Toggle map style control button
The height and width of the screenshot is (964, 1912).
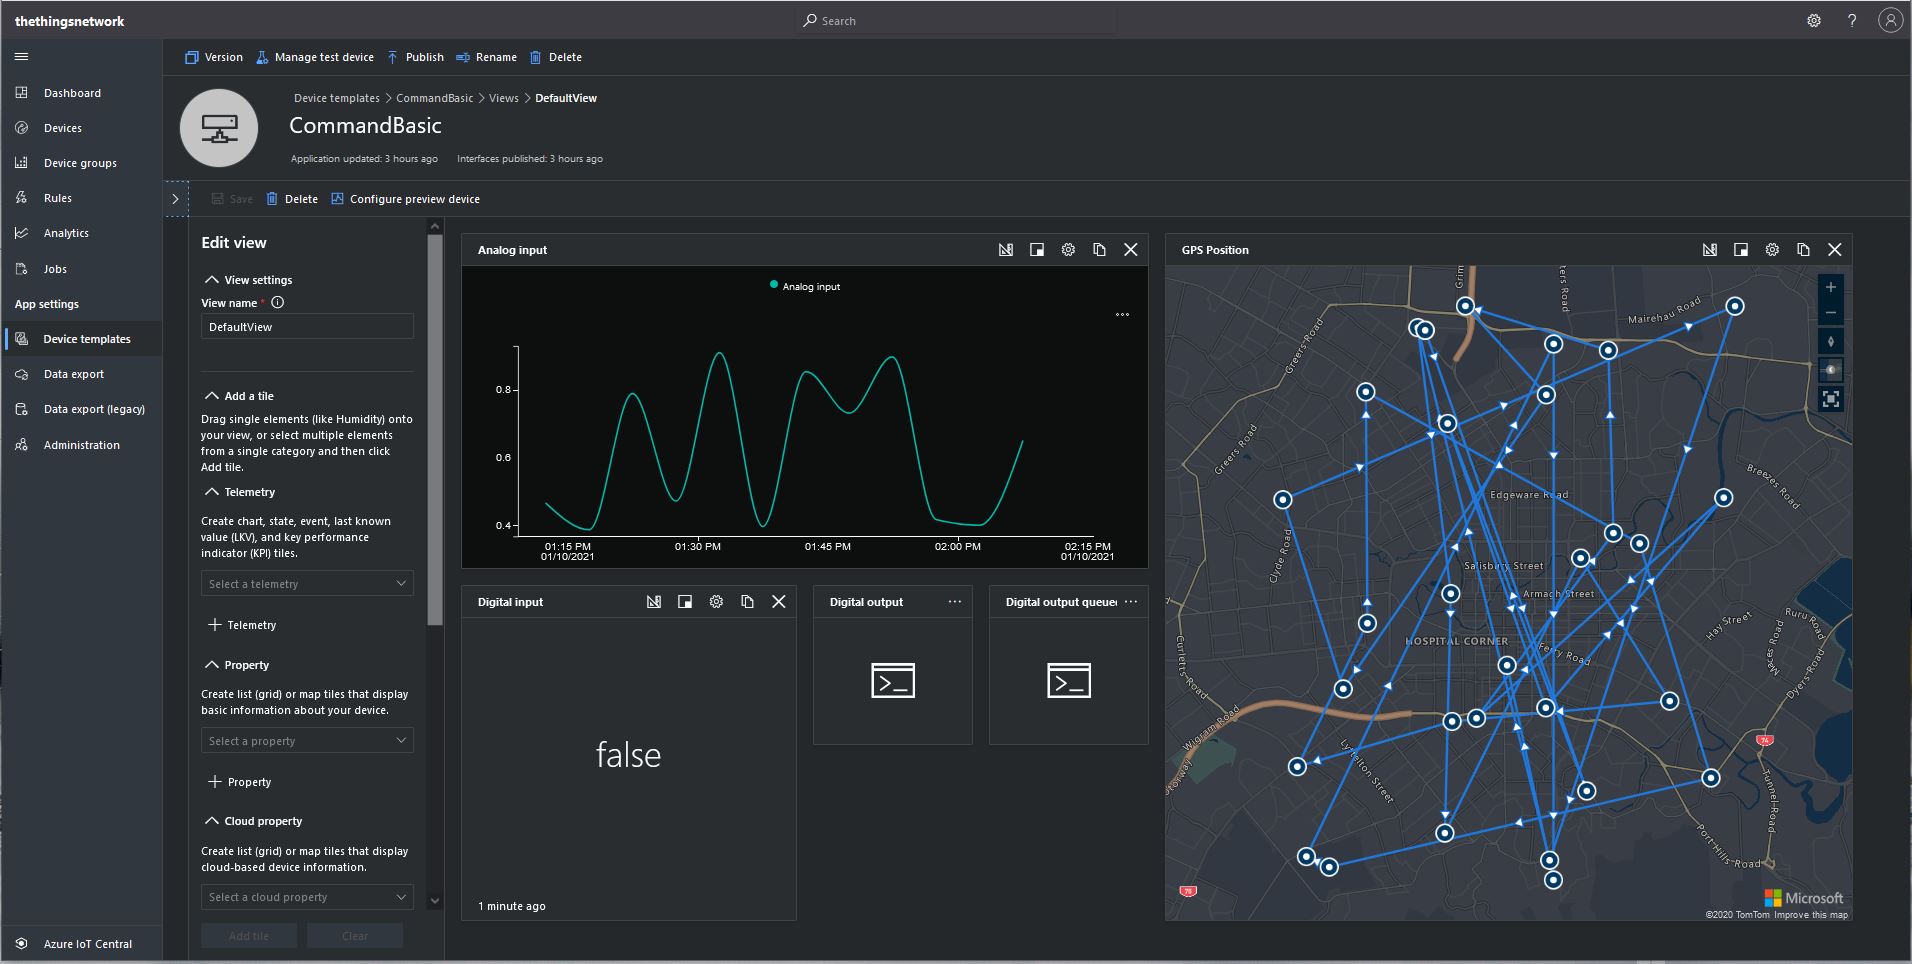(1830, 370)
